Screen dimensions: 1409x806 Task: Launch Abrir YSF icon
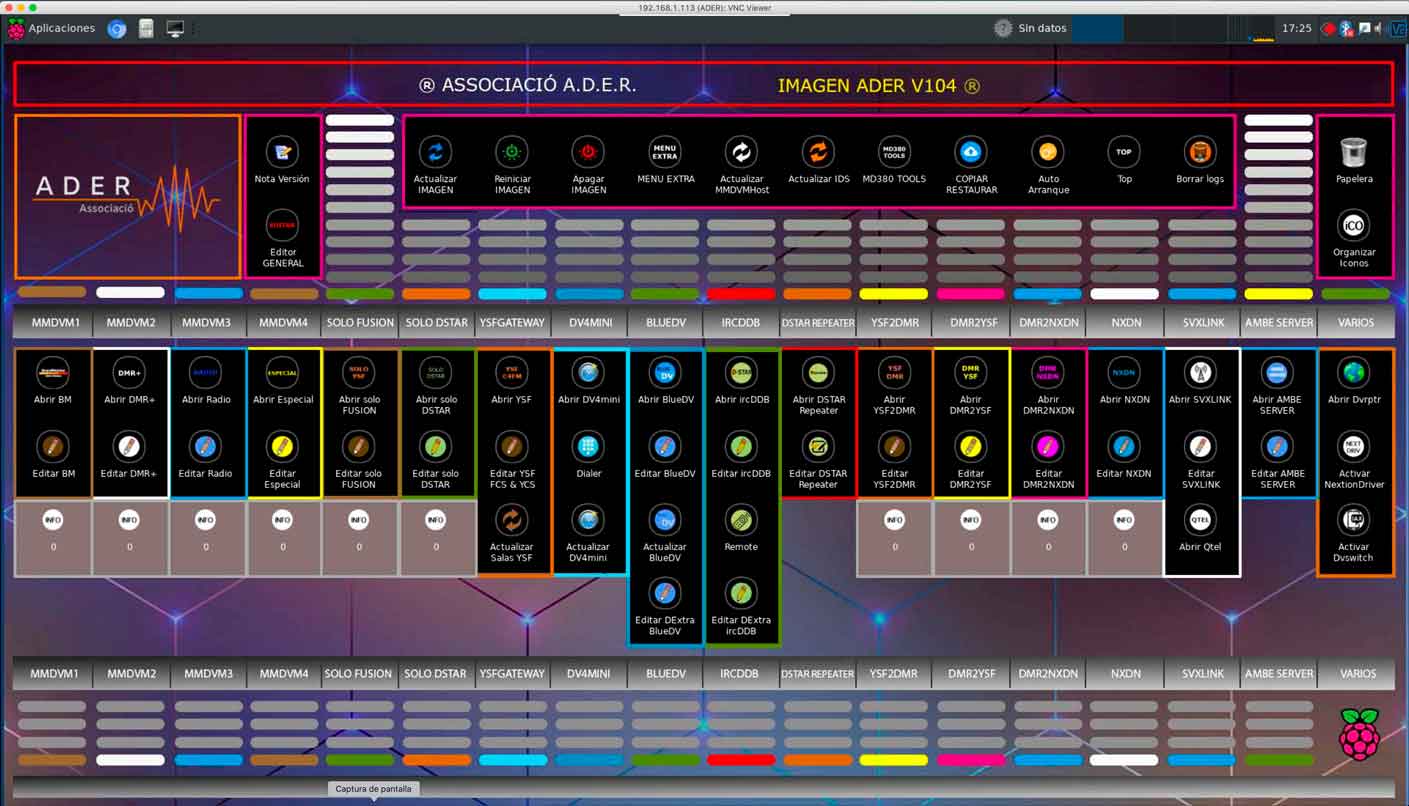point(512,373)
